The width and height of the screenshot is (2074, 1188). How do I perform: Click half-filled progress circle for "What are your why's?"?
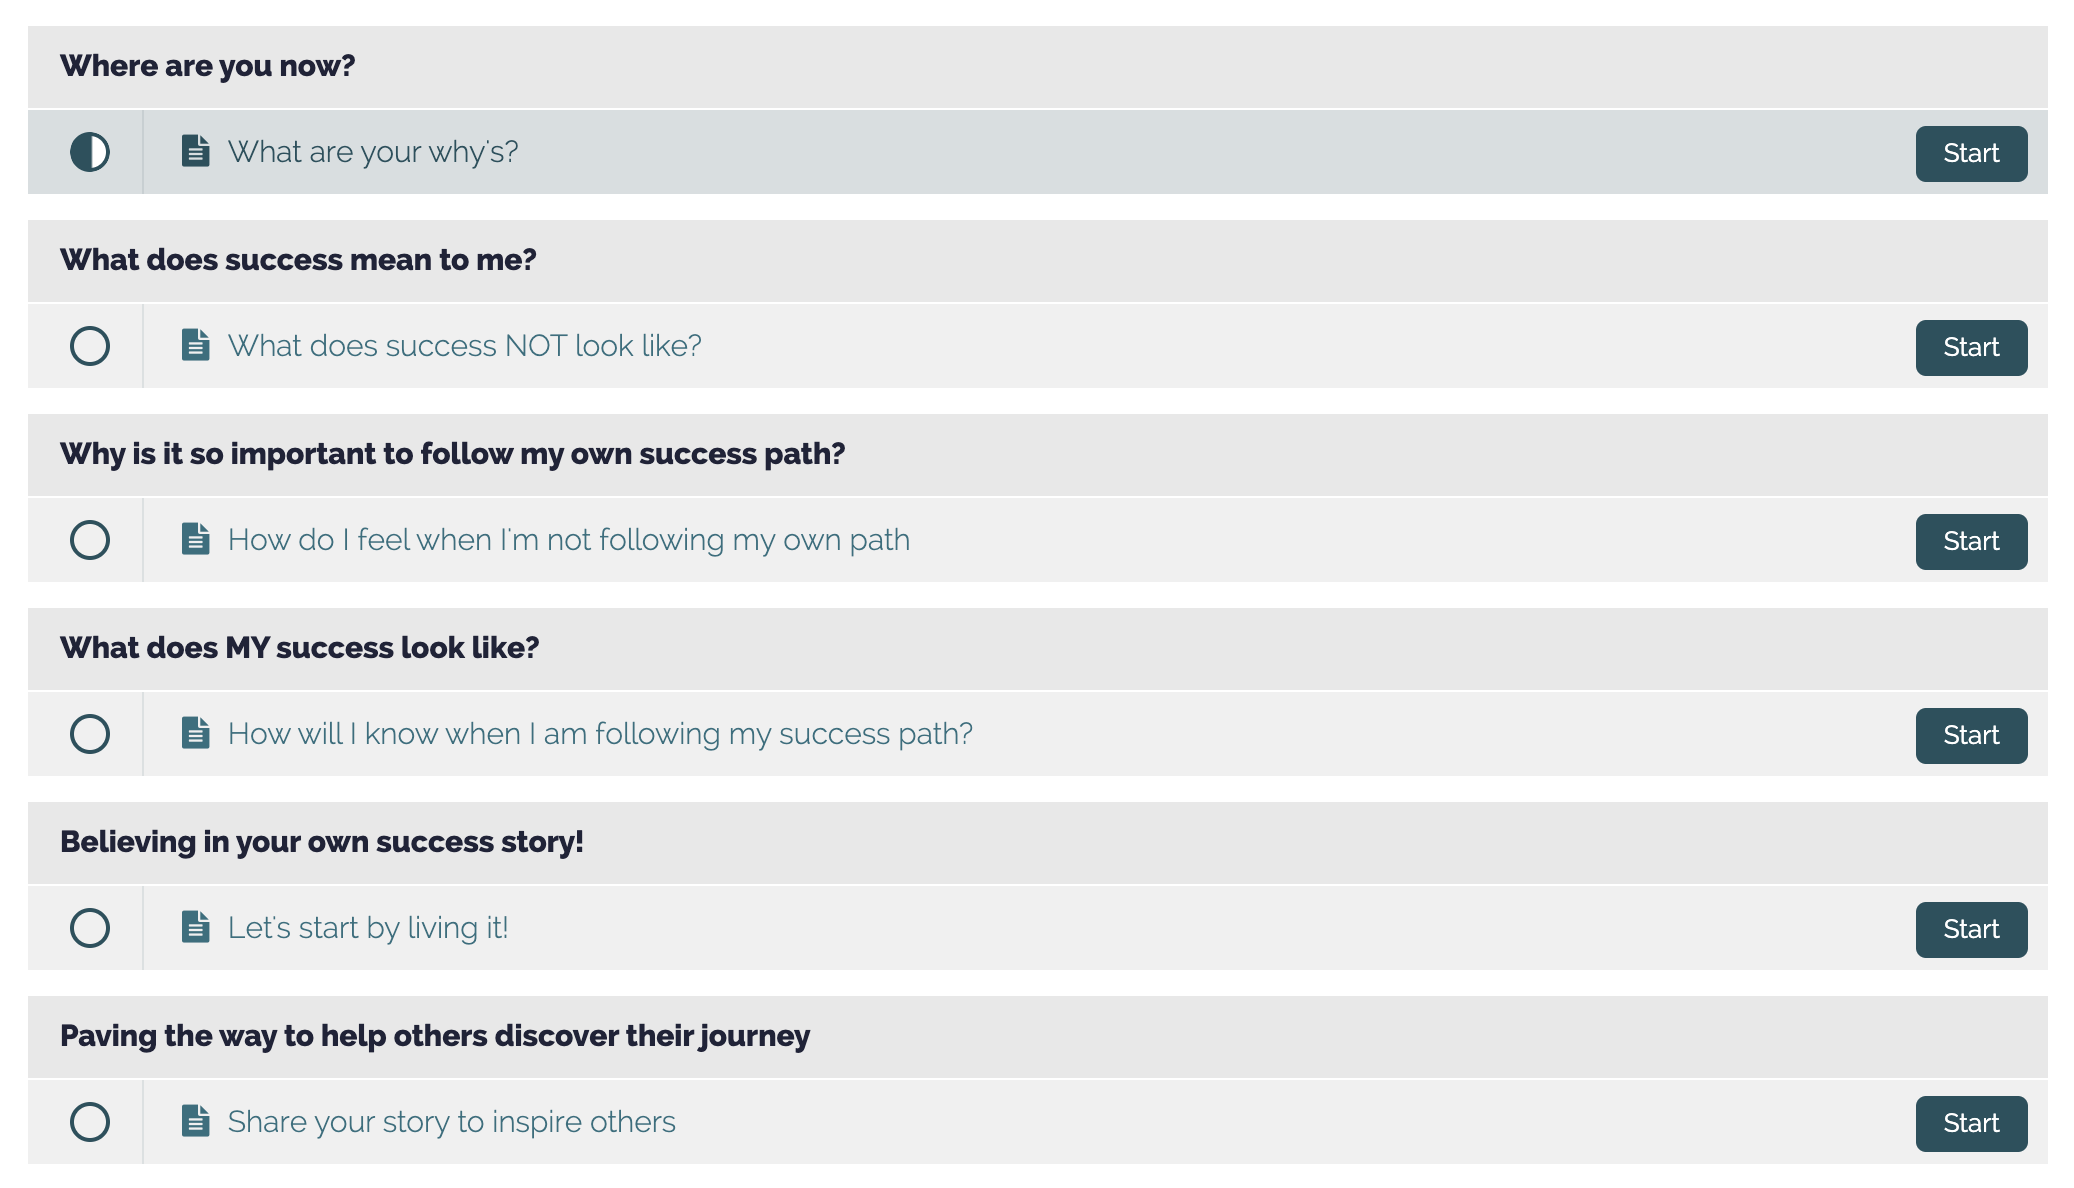[90, 152]
